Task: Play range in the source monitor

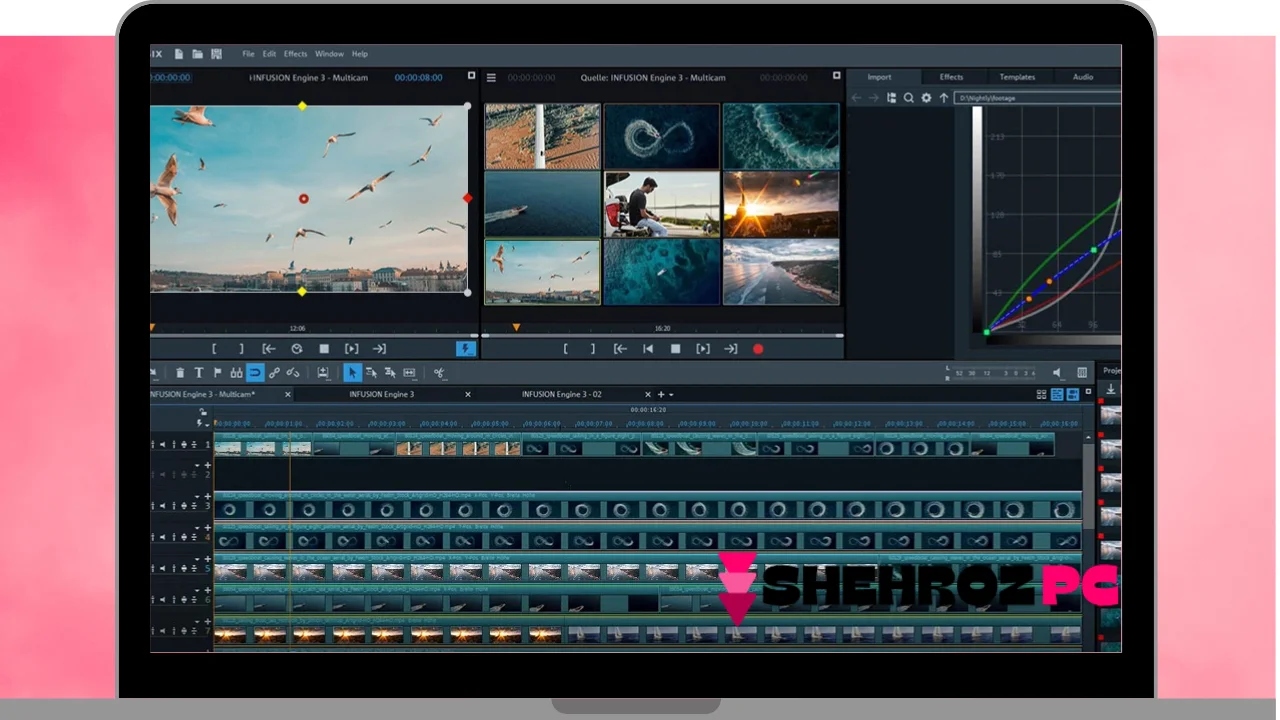Action: coord(703,349)
